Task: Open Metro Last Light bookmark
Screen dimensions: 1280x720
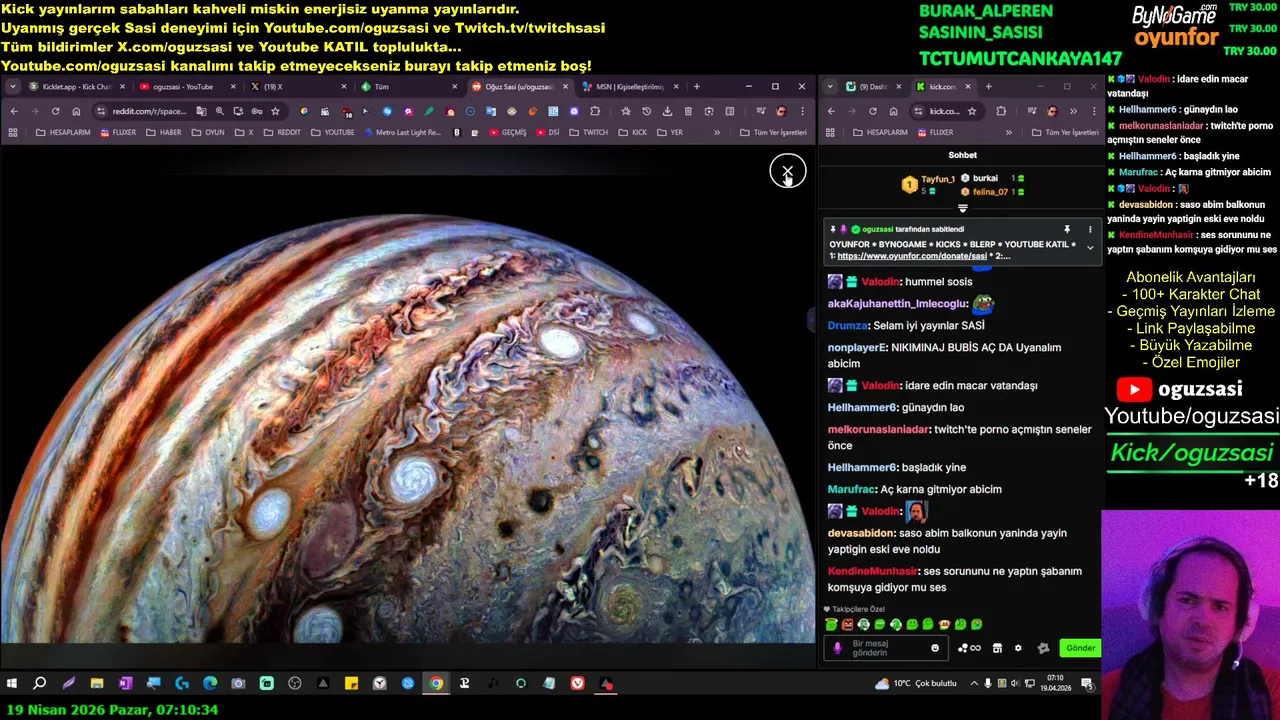Action: (x=402, y=132)
